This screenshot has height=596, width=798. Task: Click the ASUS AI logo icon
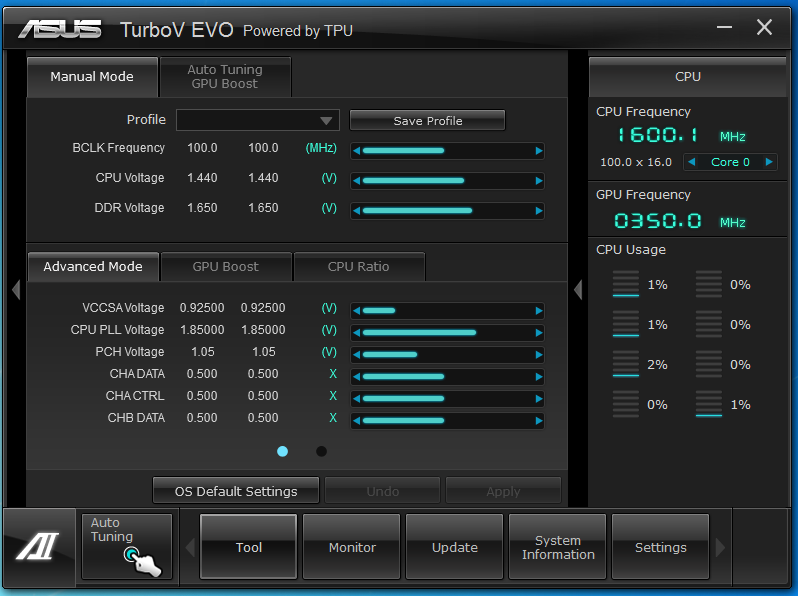pyautogui.click(x=38, y=547)
